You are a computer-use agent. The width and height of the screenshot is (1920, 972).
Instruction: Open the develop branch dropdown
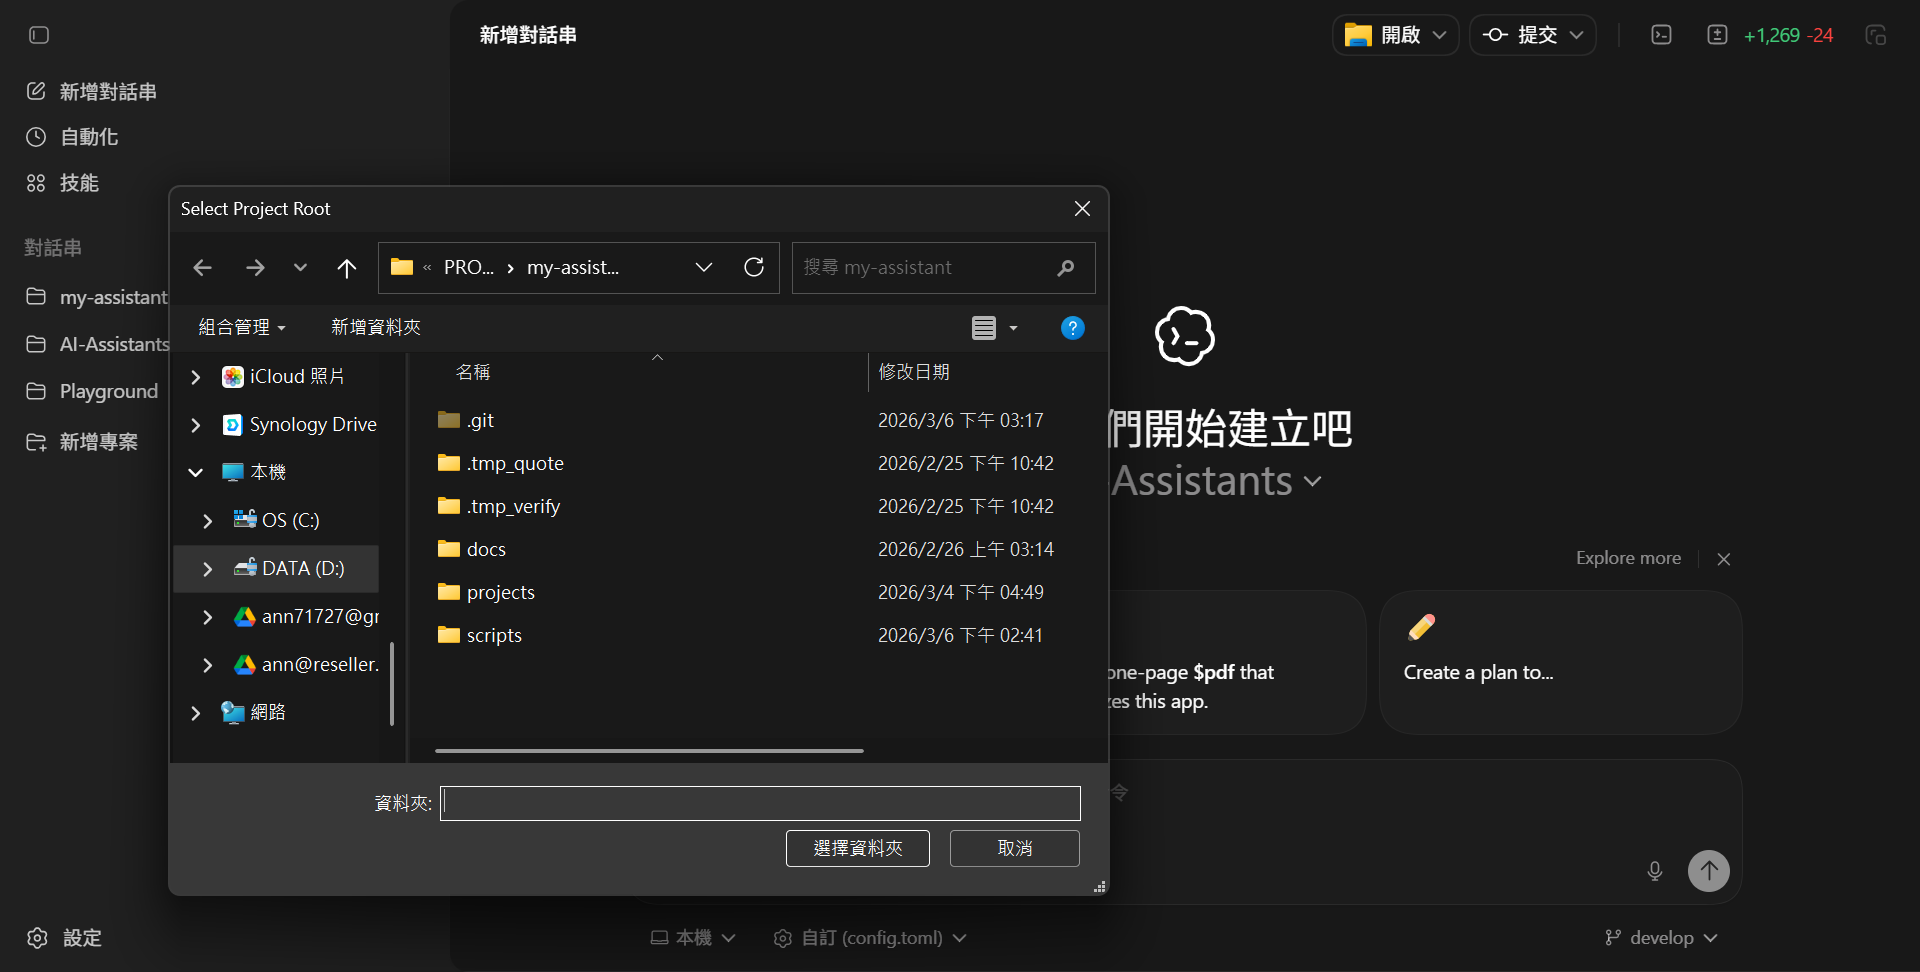(1661, 938)
